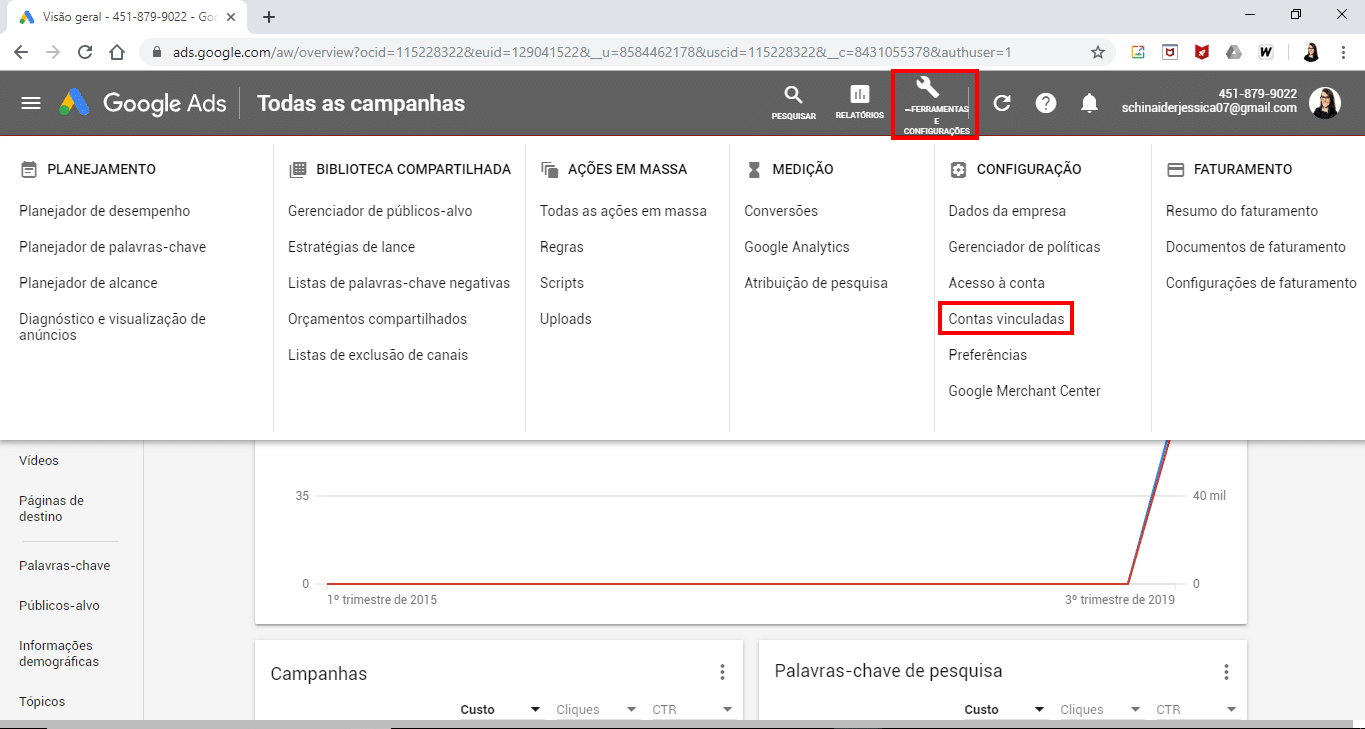Open Preferências under Configuração
The width and height of the screenshot is (1365, 729).
(987, 355)
